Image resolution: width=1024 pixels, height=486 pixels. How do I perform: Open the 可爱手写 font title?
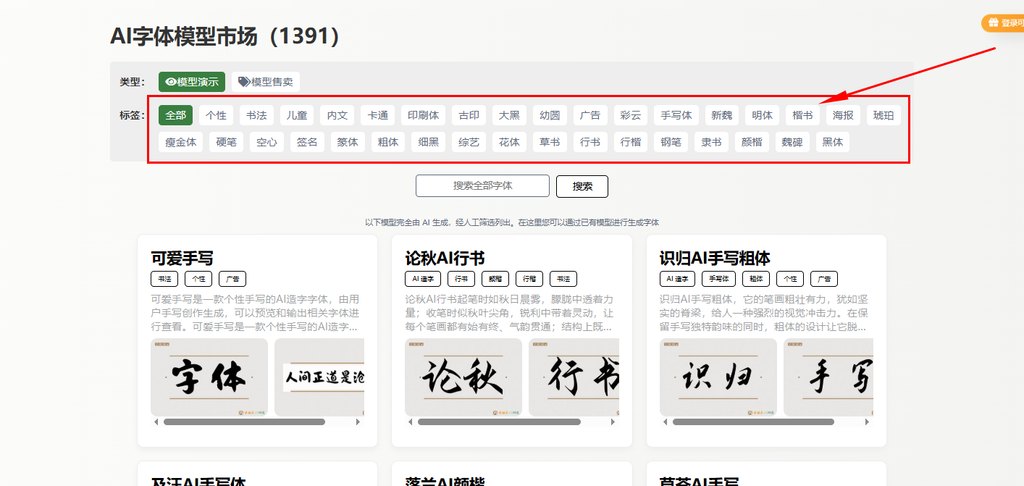(182, 257)
